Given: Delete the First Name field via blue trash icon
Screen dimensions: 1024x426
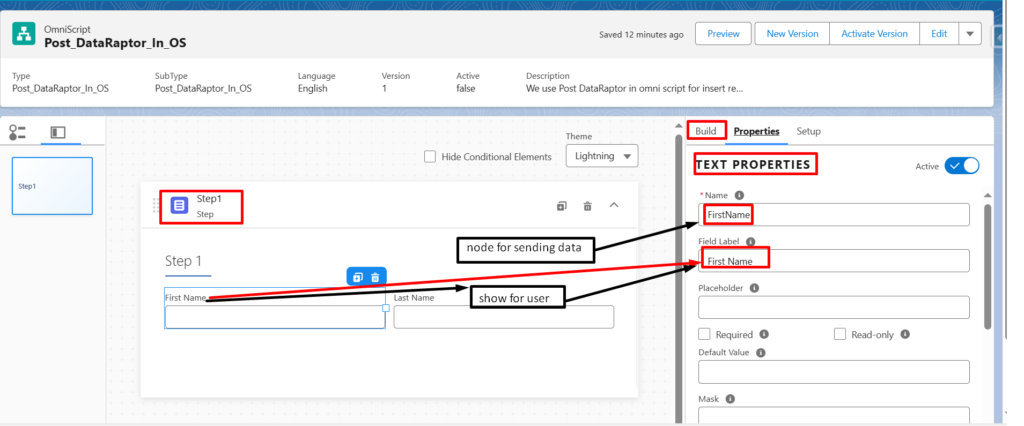Looking at the screenshot, I should tap(376, 277).
